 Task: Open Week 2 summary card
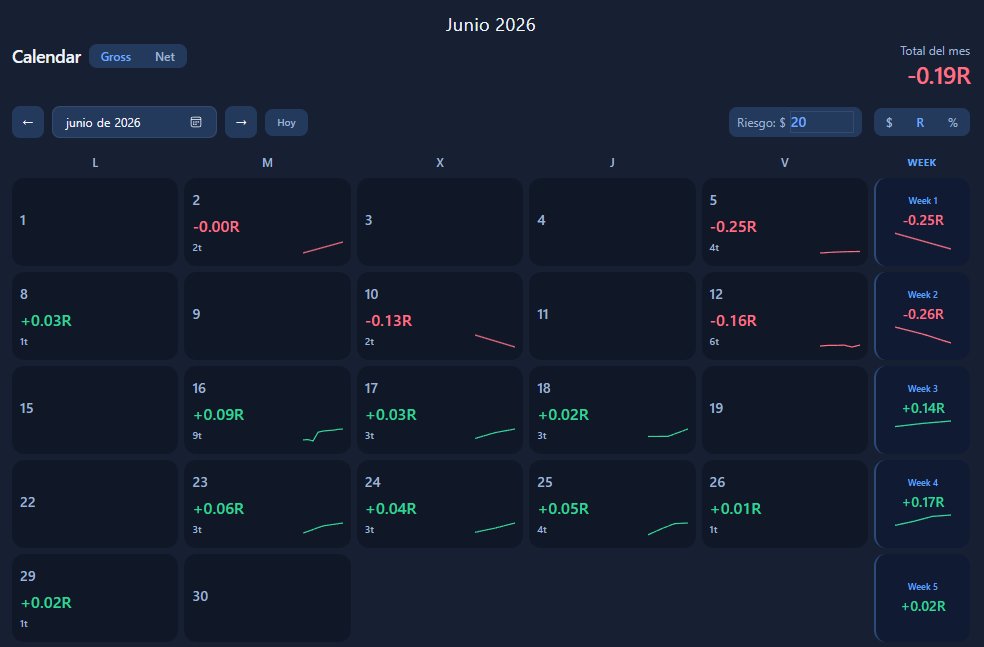pos(922,316)
